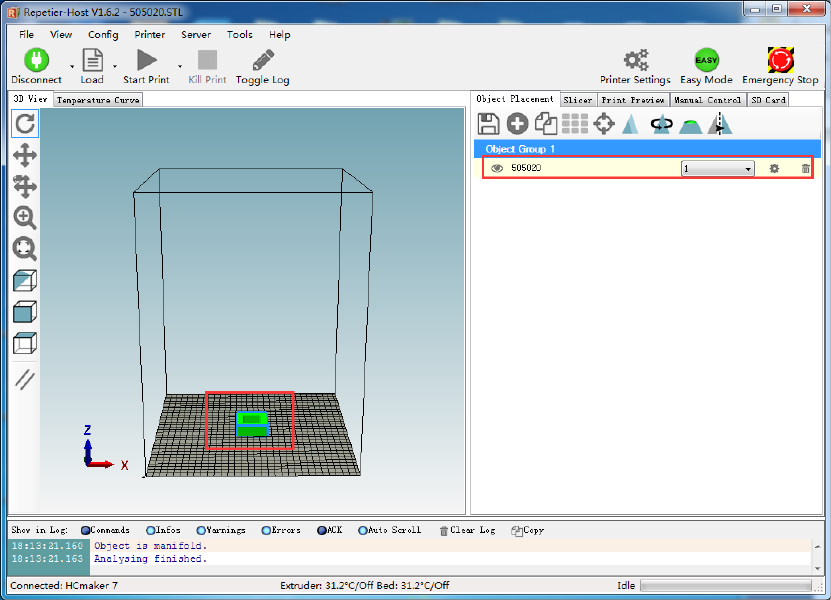
Task: Open the Server menu
Action: click(196, 34)
